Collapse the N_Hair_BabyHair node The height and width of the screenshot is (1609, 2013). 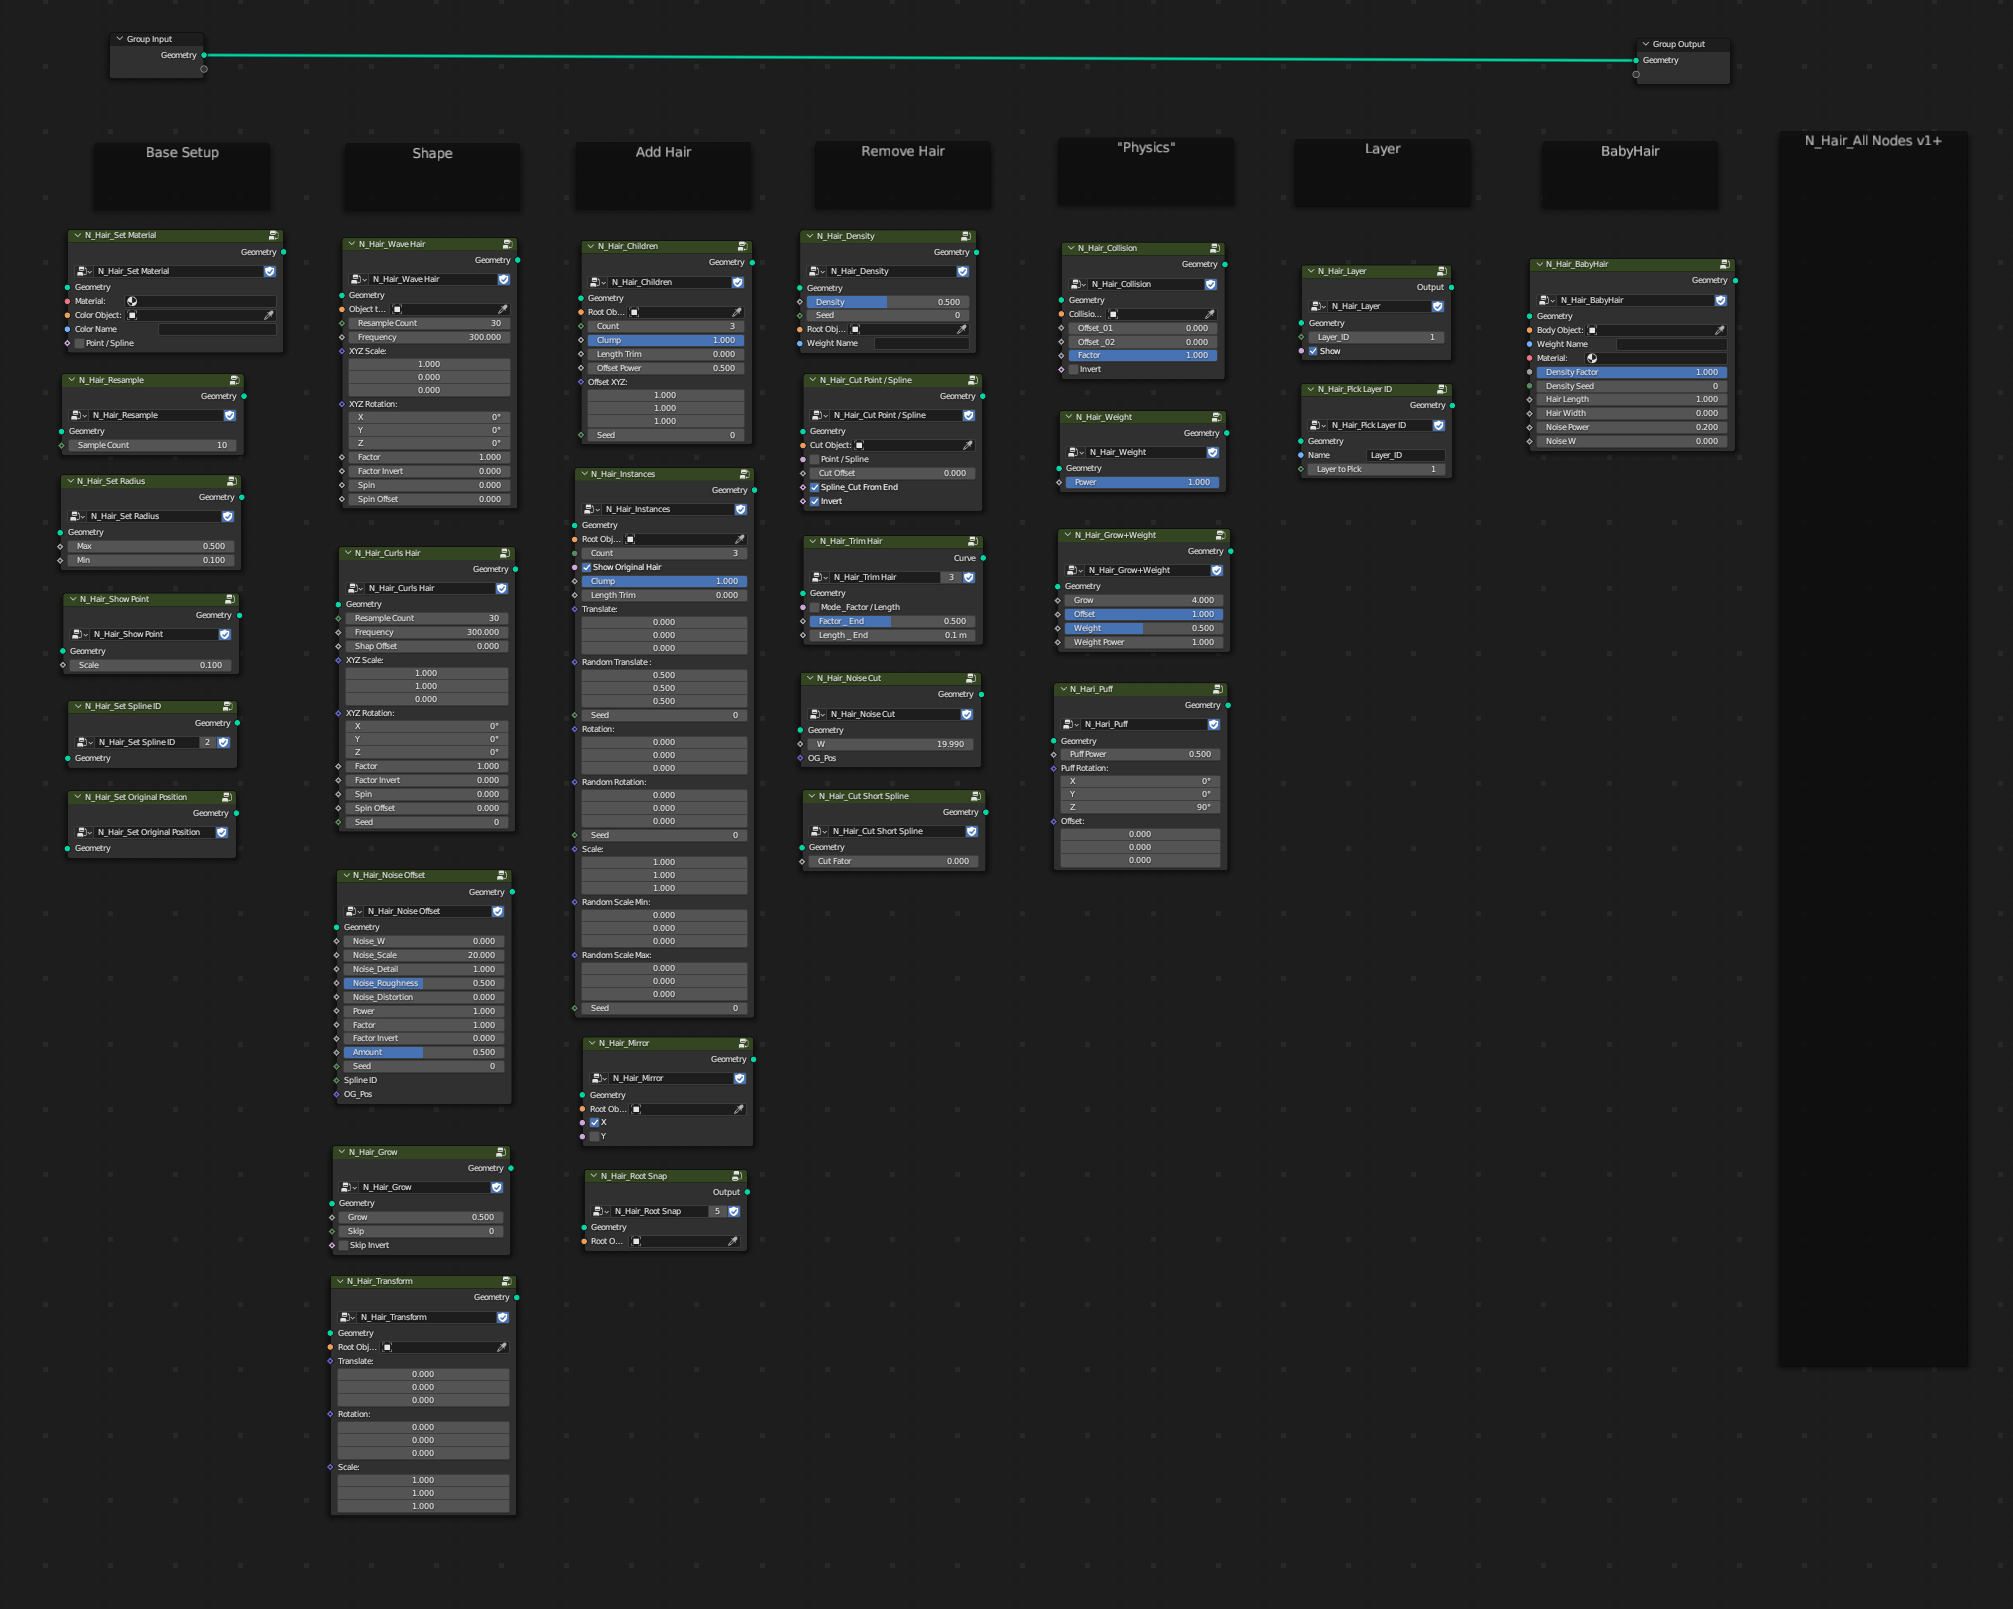click(x=1539, y=265)
